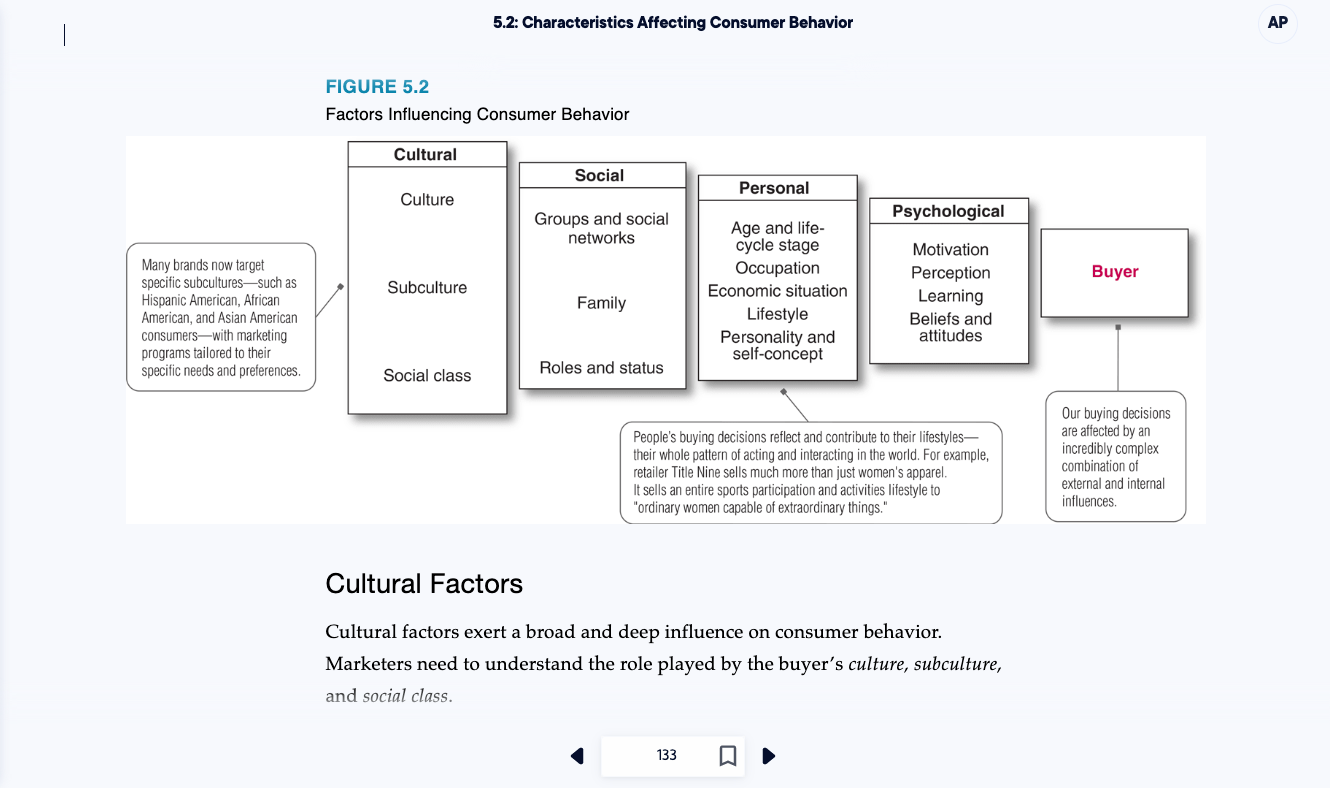Click Subculture in the Cultural box
This screenshot has height=788, width=1330.
[427, 288]
